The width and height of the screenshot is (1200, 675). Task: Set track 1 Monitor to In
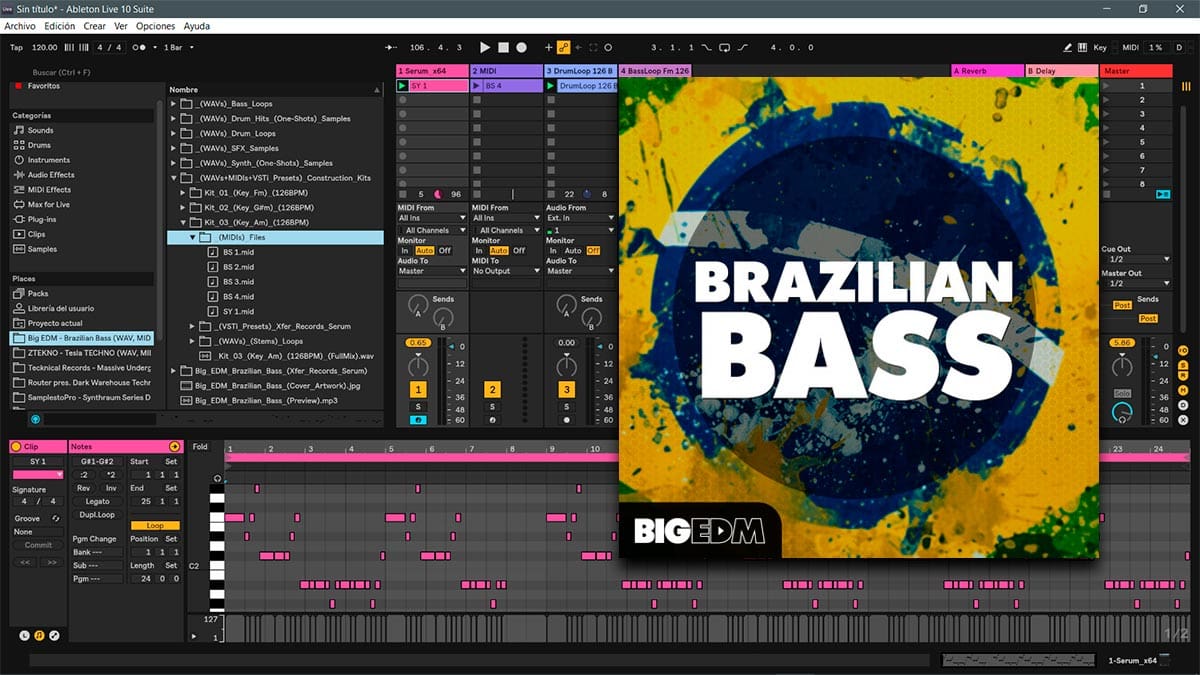pos(405,251)
